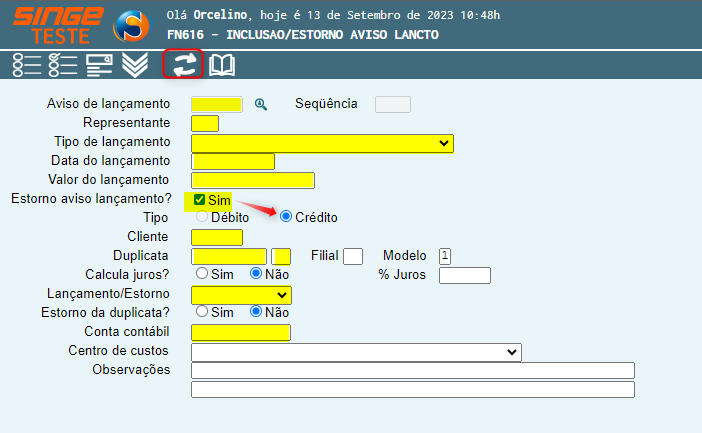Viewport: 702px width, 433px height.
Task: Click the round Singe S logo
Action: click(x=132, y=25)
